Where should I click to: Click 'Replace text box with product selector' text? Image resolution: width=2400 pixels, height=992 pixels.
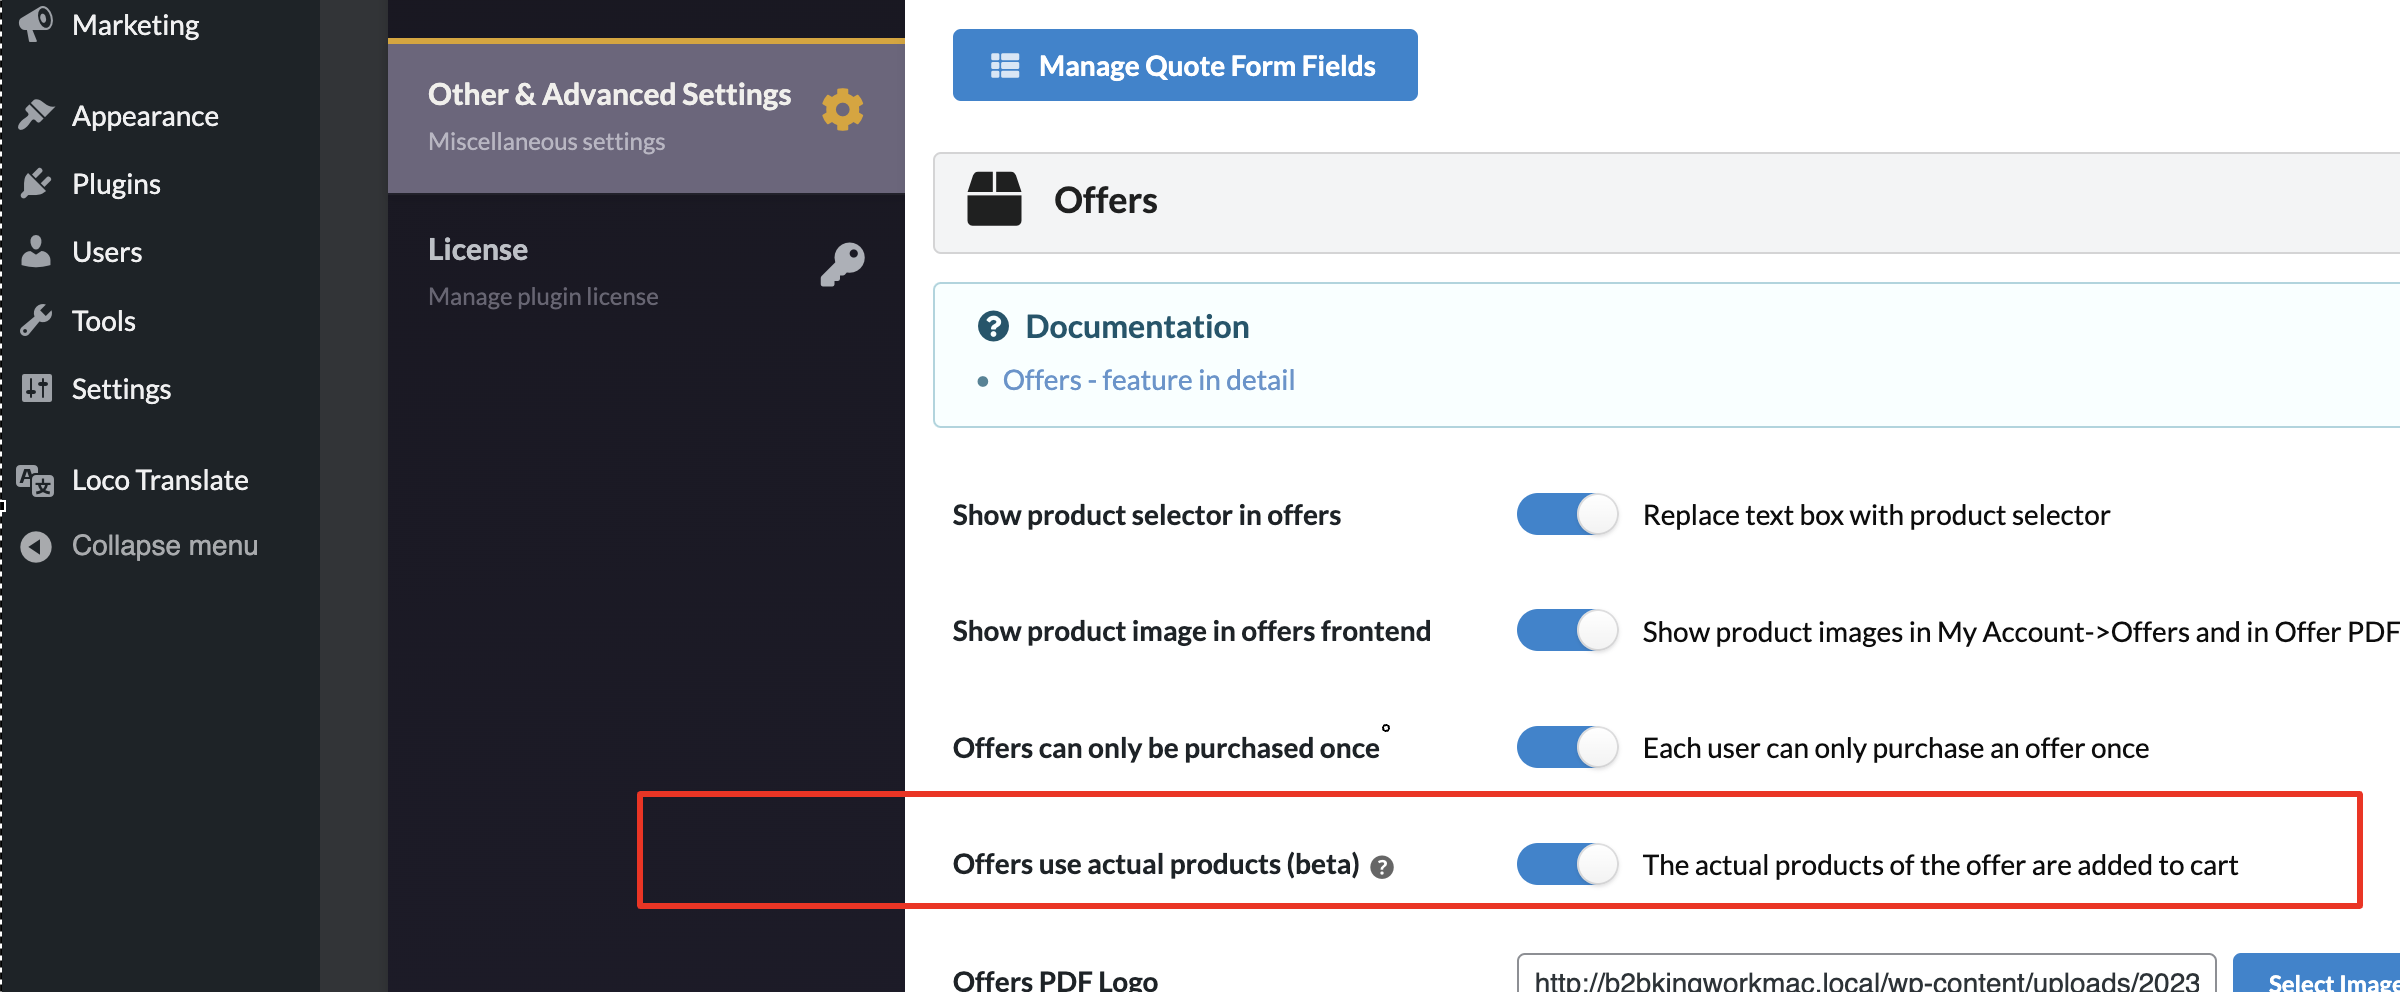pyautogui.click(x=1876, y=515)
